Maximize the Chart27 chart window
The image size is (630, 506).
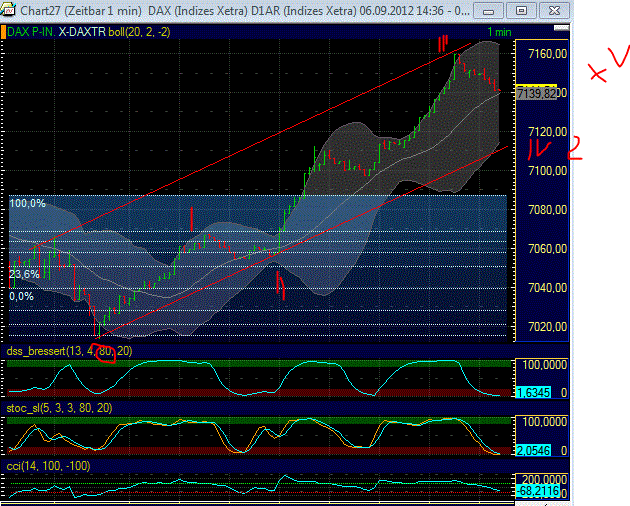click(x=521, y=11)
